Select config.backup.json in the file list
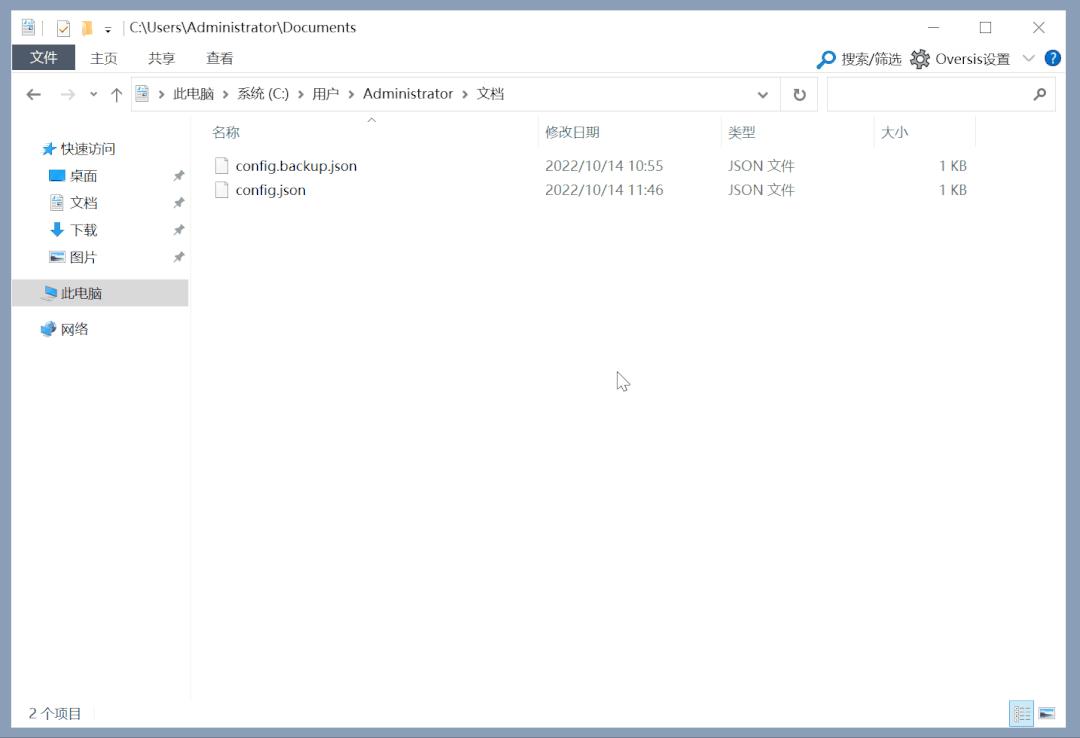This screenshot has height=738, width=1080. [x=295, y=165]
